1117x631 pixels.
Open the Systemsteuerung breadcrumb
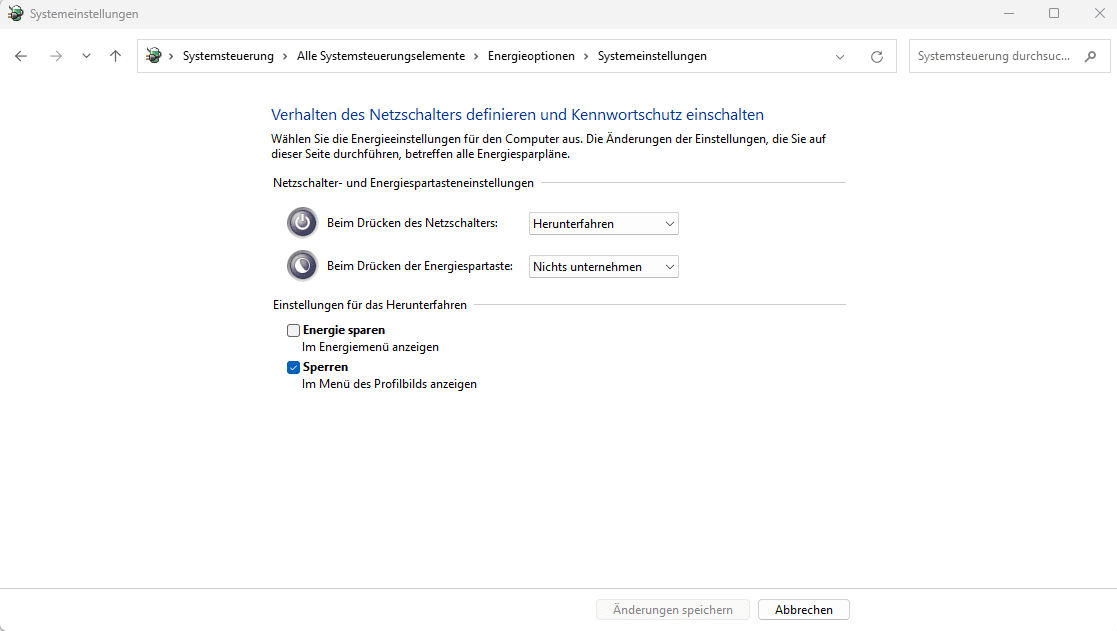(228, 56)
